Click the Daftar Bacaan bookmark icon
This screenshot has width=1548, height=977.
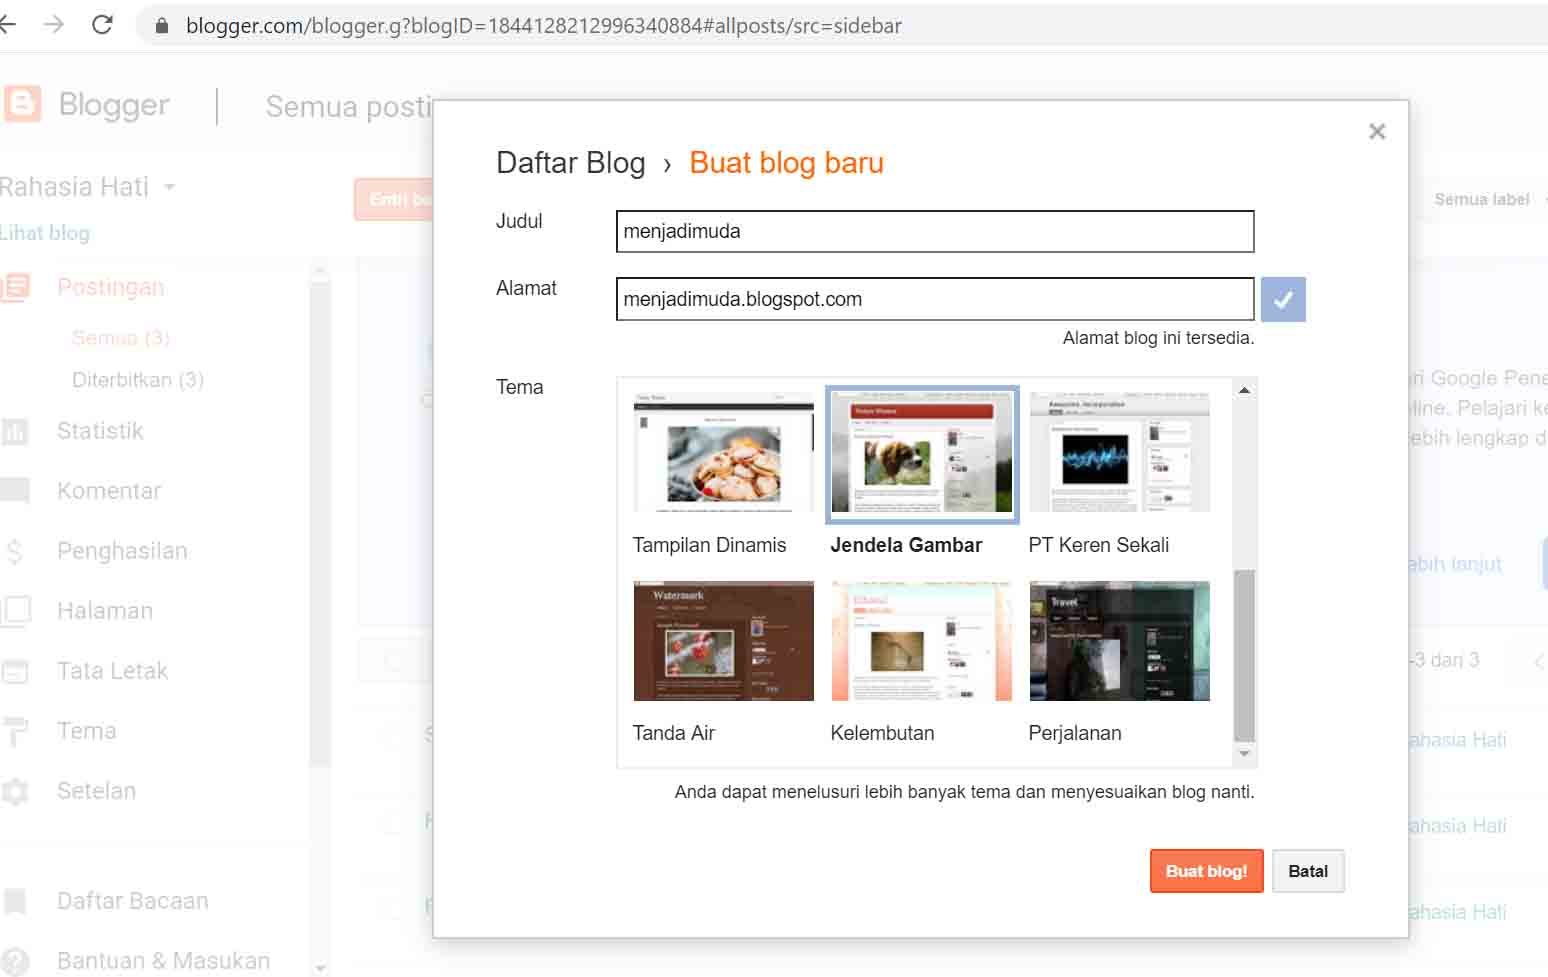pos(15,902)
